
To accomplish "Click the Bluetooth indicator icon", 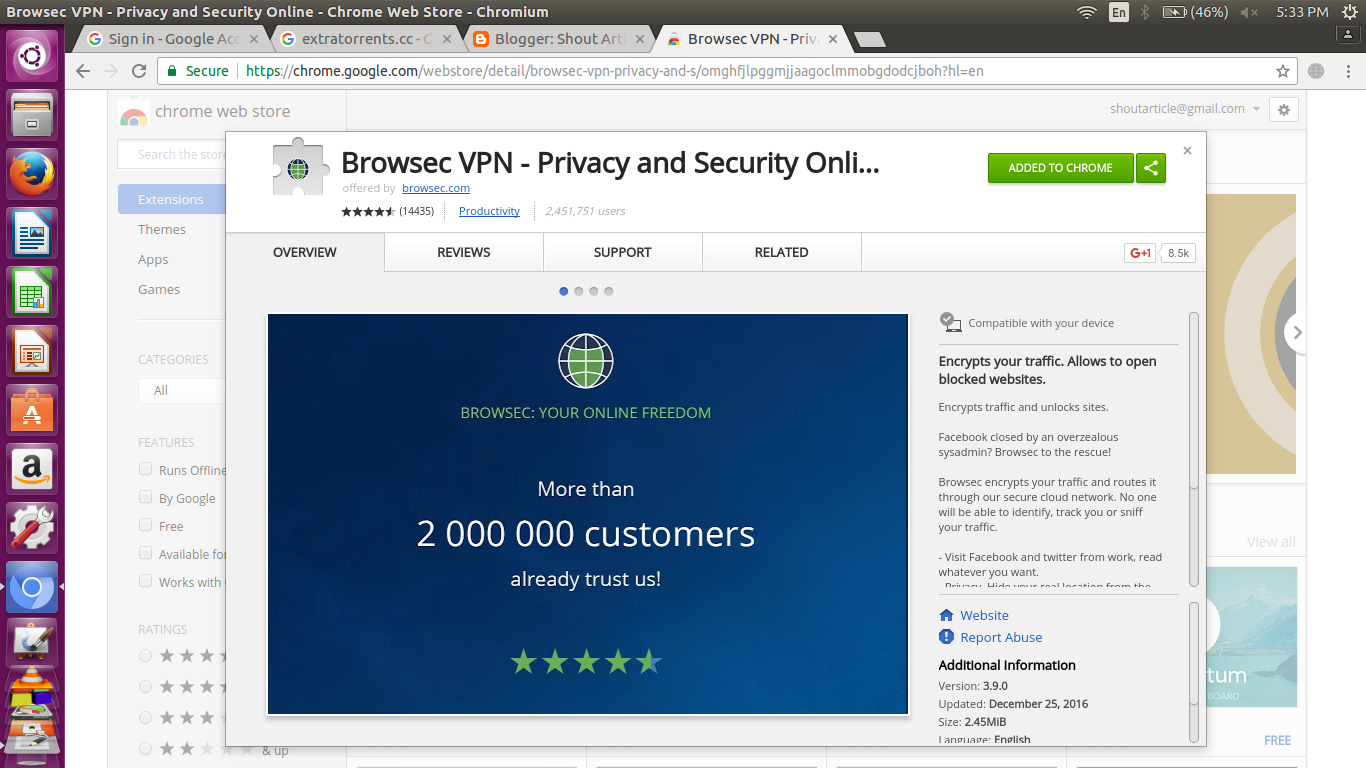I will (1146, 12).
